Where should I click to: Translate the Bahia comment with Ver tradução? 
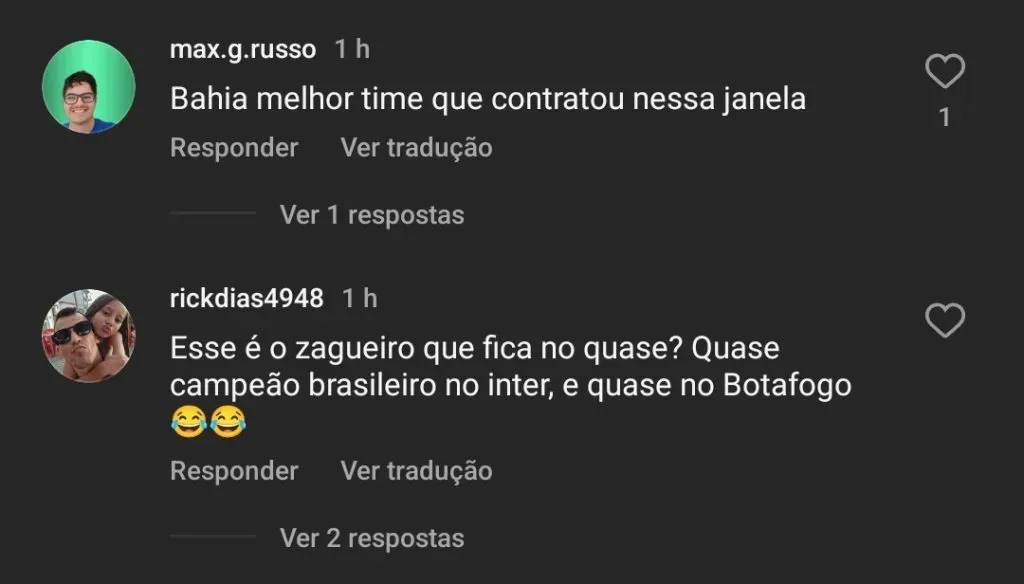[x=416, y=148]
